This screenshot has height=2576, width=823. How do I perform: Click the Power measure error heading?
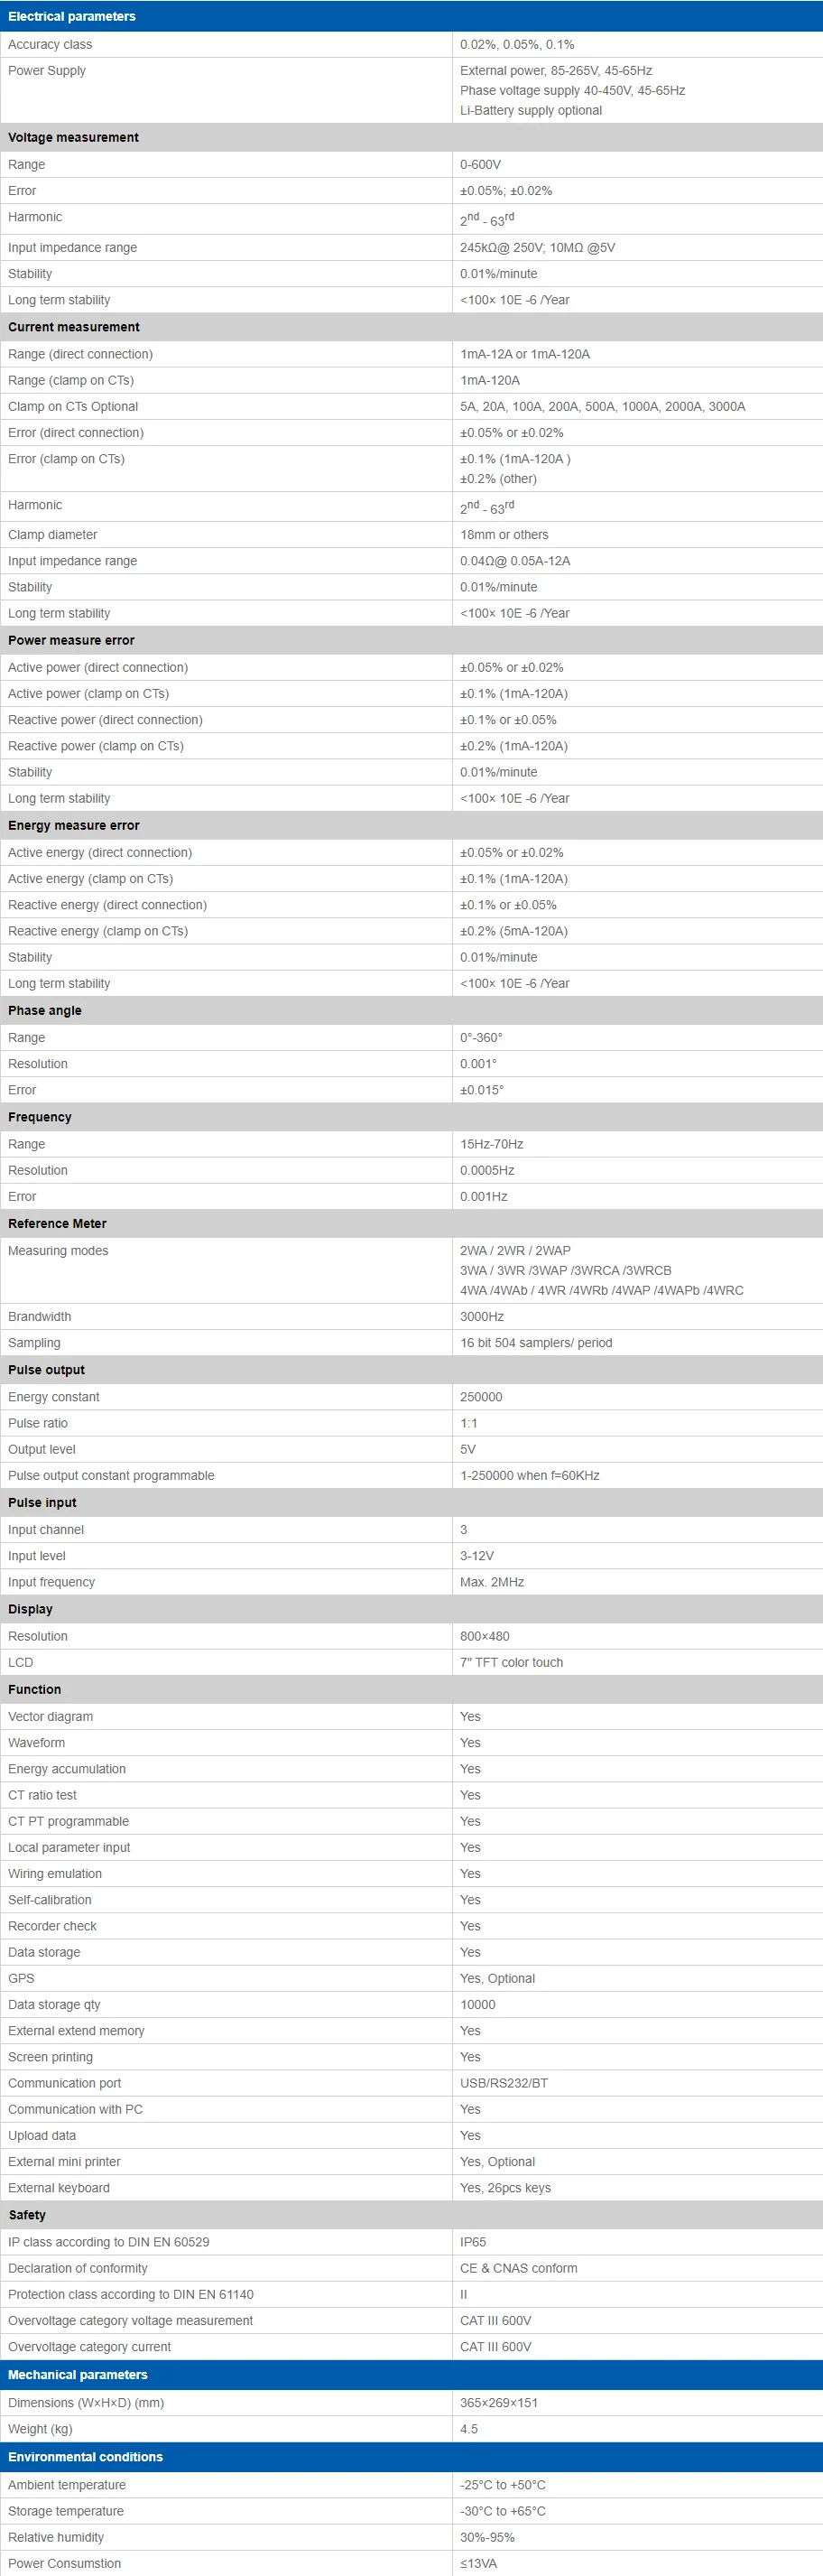click(x=71, y=640)
